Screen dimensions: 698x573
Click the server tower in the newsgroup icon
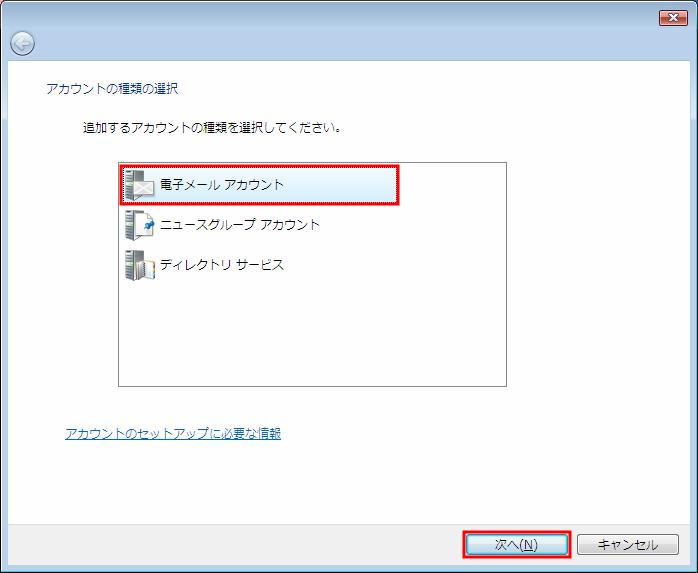(131, 225)
